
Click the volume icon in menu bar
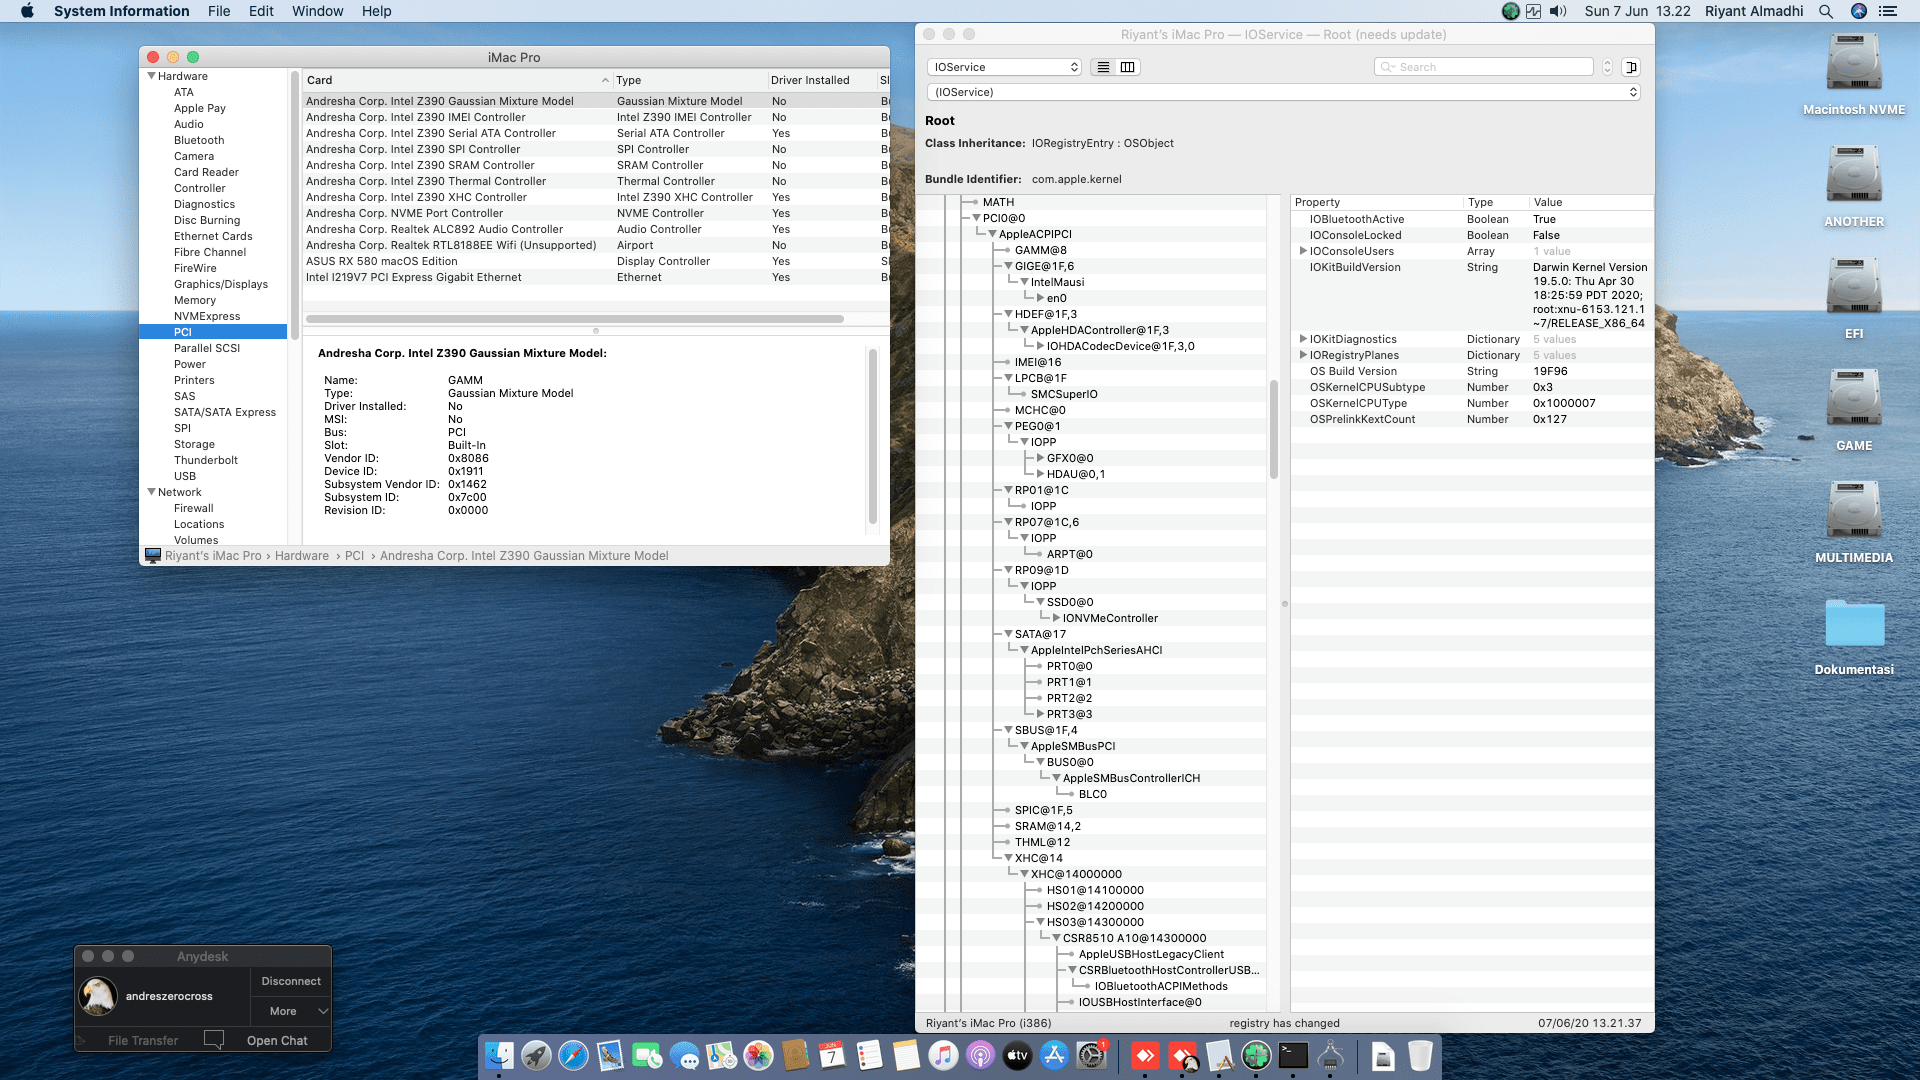pos(1558,11)
